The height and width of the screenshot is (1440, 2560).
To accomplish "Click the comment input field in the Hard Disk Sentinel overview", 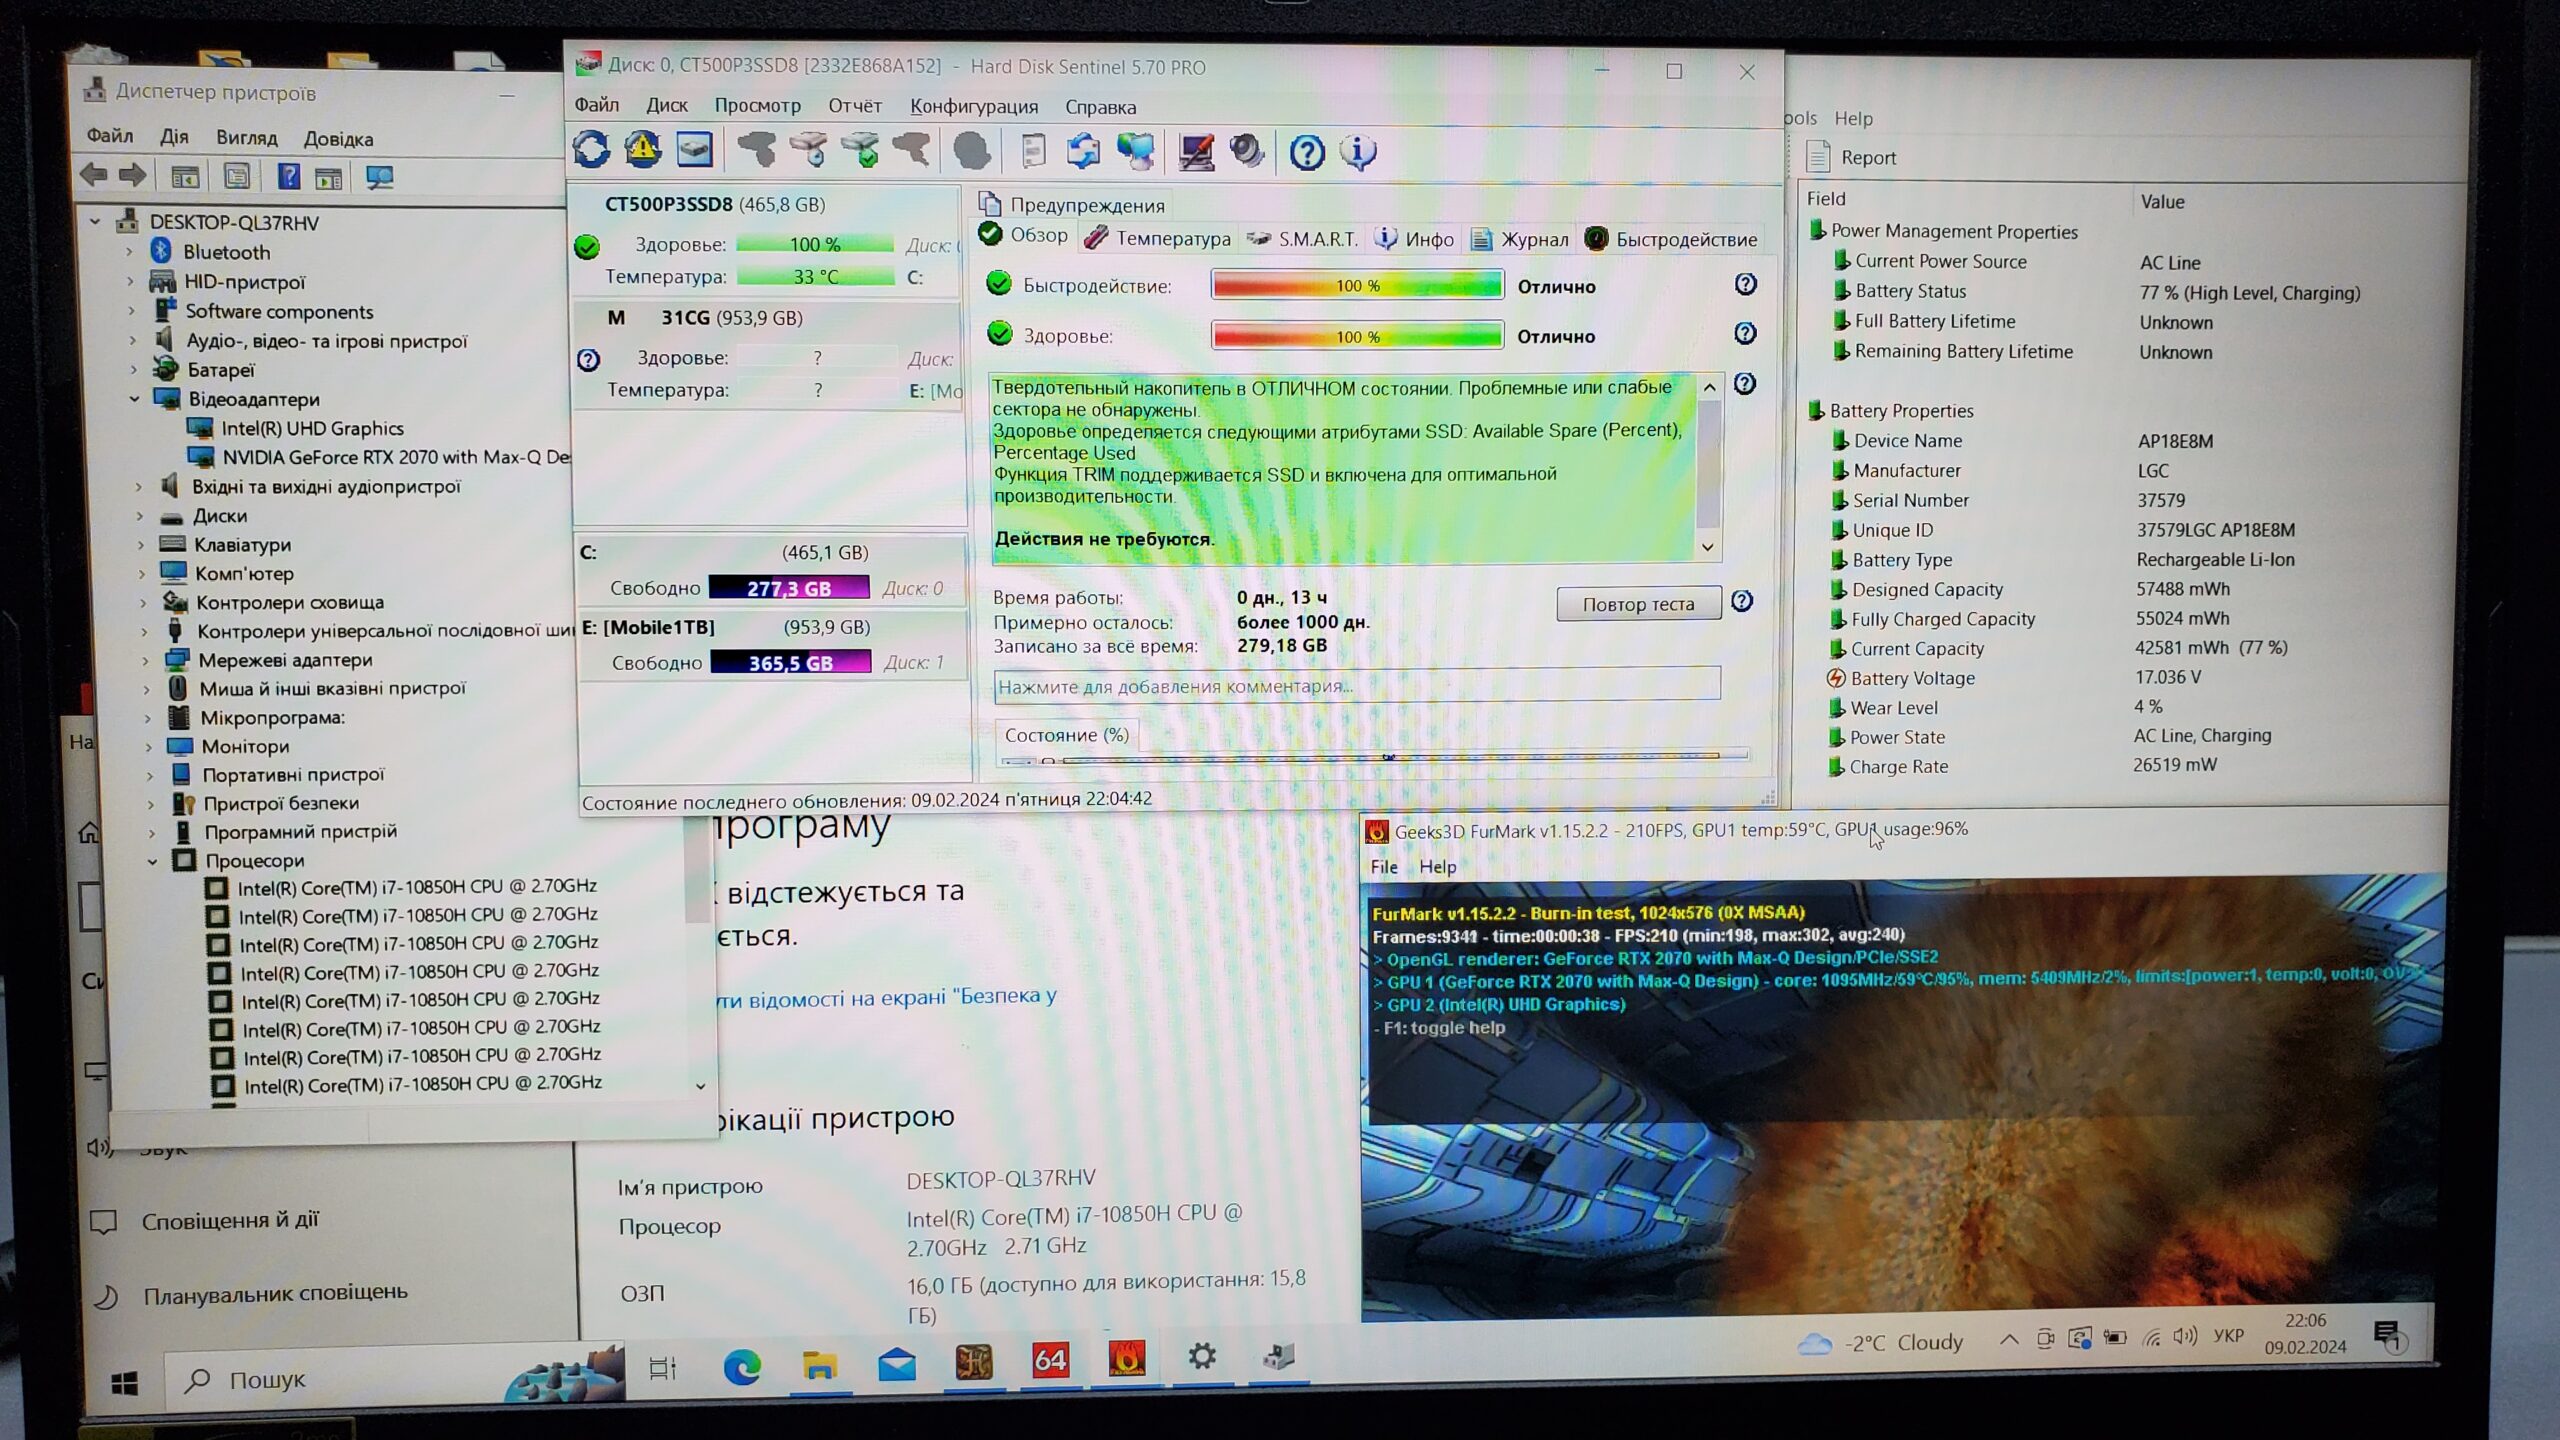I will click(1356, 686).
